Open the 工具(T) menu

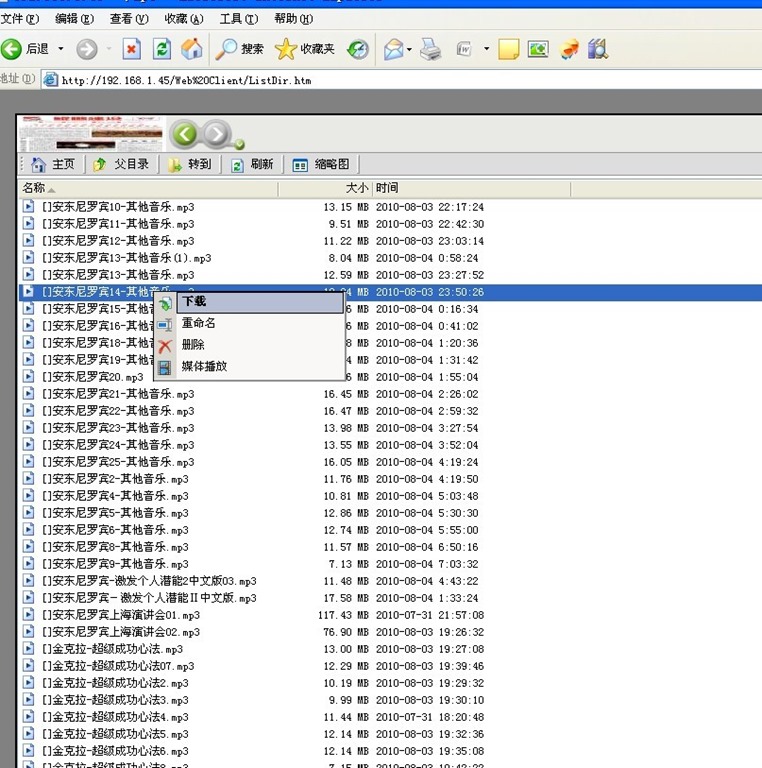(237, 19)
